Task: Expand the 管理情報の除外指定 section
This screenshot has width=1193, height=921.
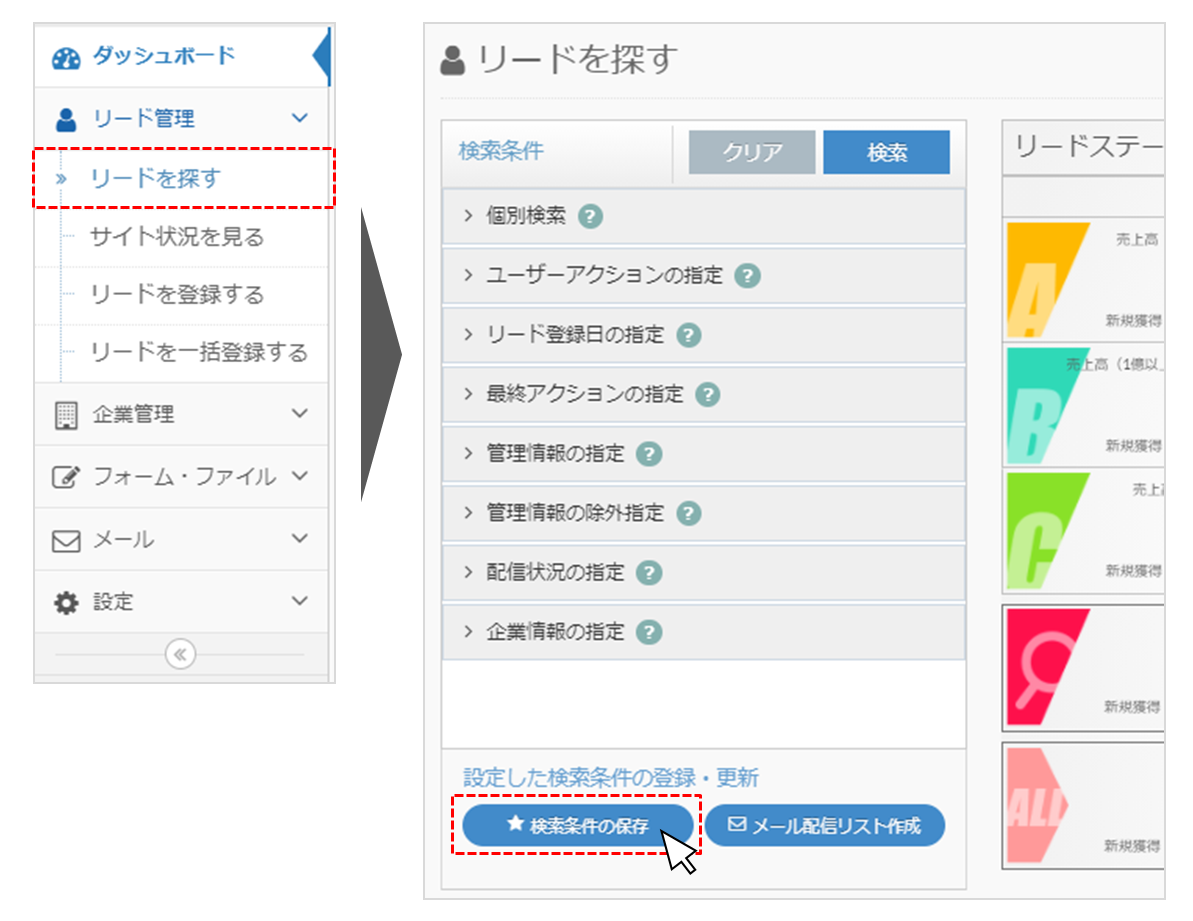Action: (703, 513)
